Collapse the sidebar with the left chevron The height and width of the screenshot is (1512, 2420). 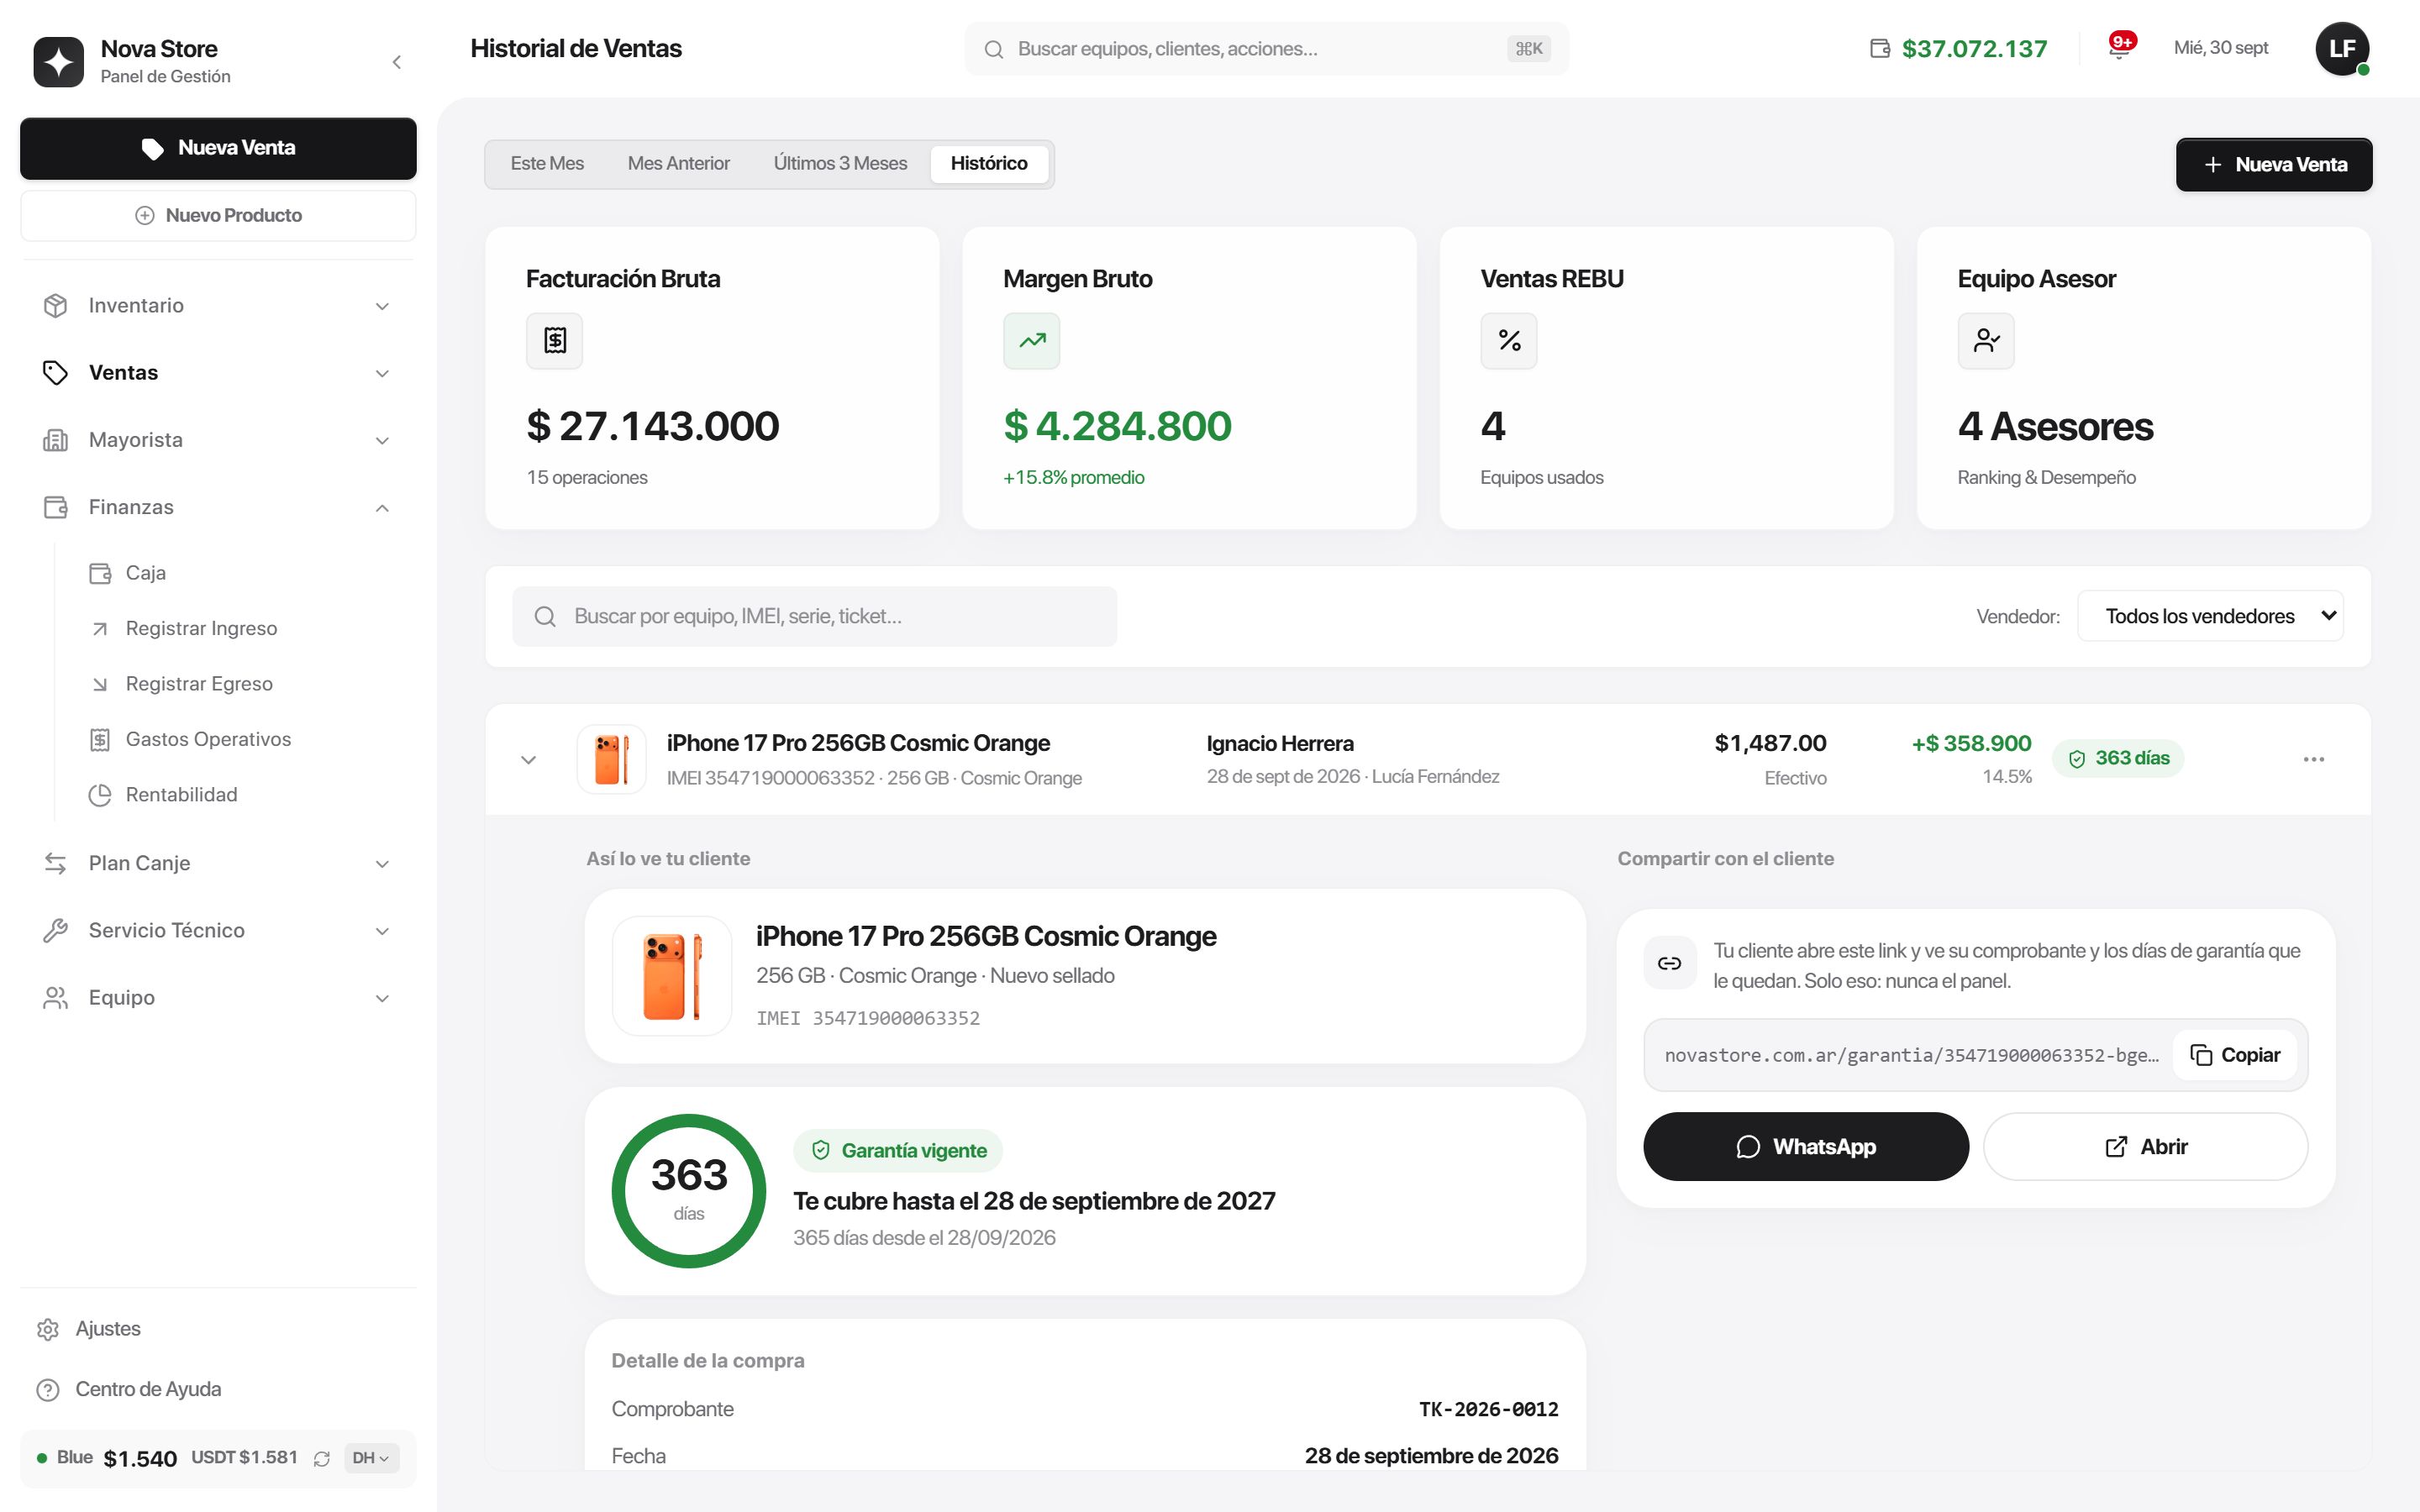(397, 62)
